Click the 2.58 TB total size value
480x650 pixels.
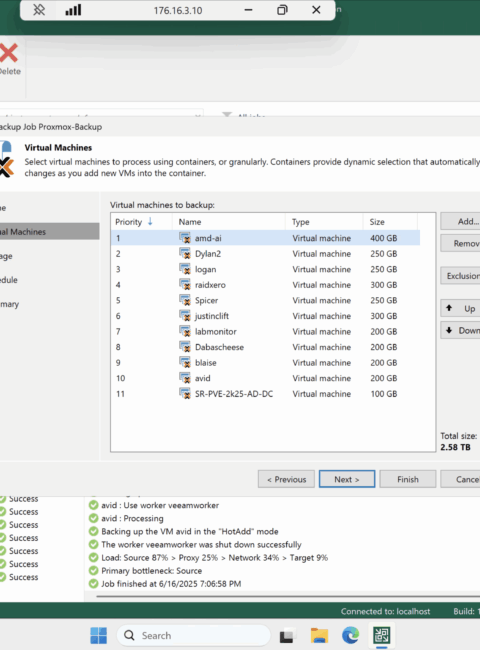pos(455,447)
